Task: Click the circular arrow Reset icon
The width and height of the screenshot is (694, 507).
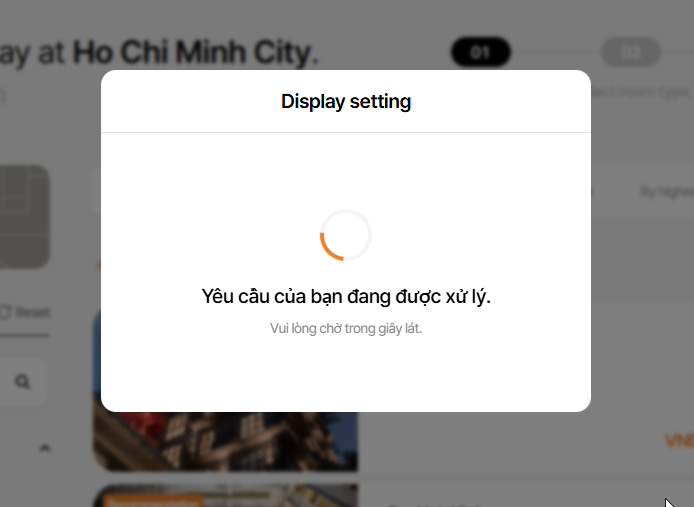Action: pyautogui.click(x=5, y=312)
